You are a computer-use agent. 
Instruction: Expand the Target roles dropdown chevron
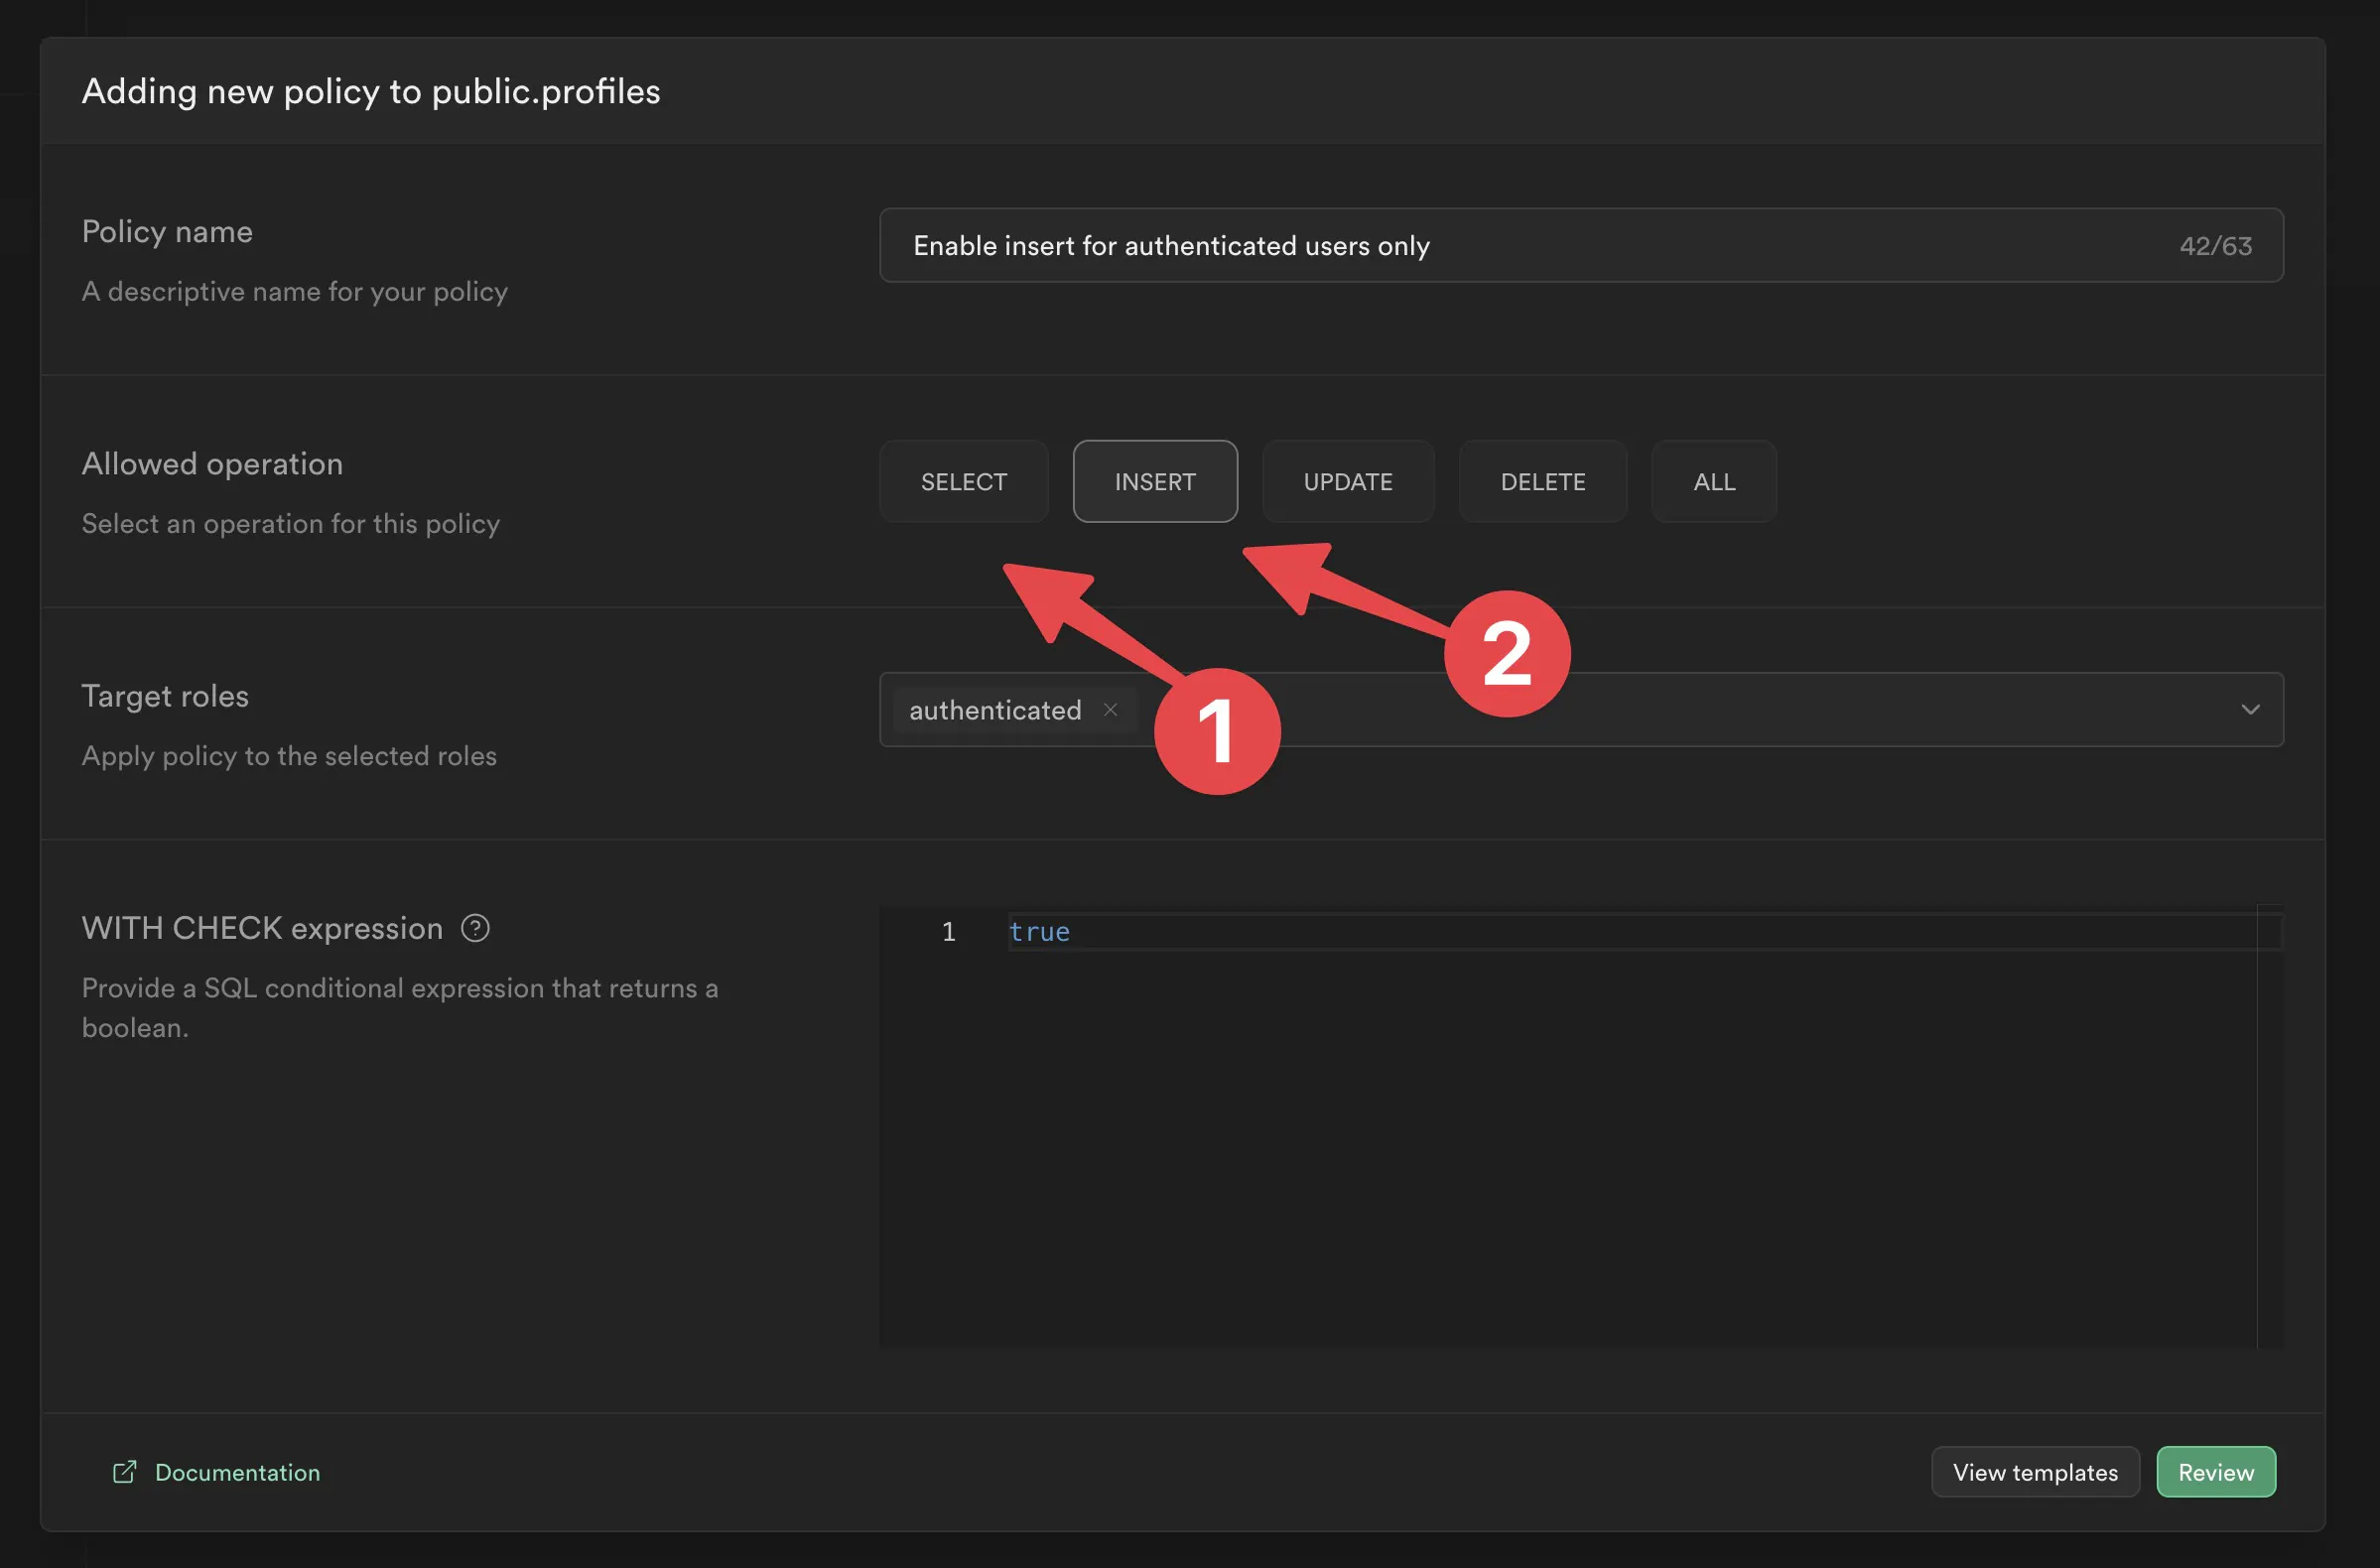(x=2250, y=710)
